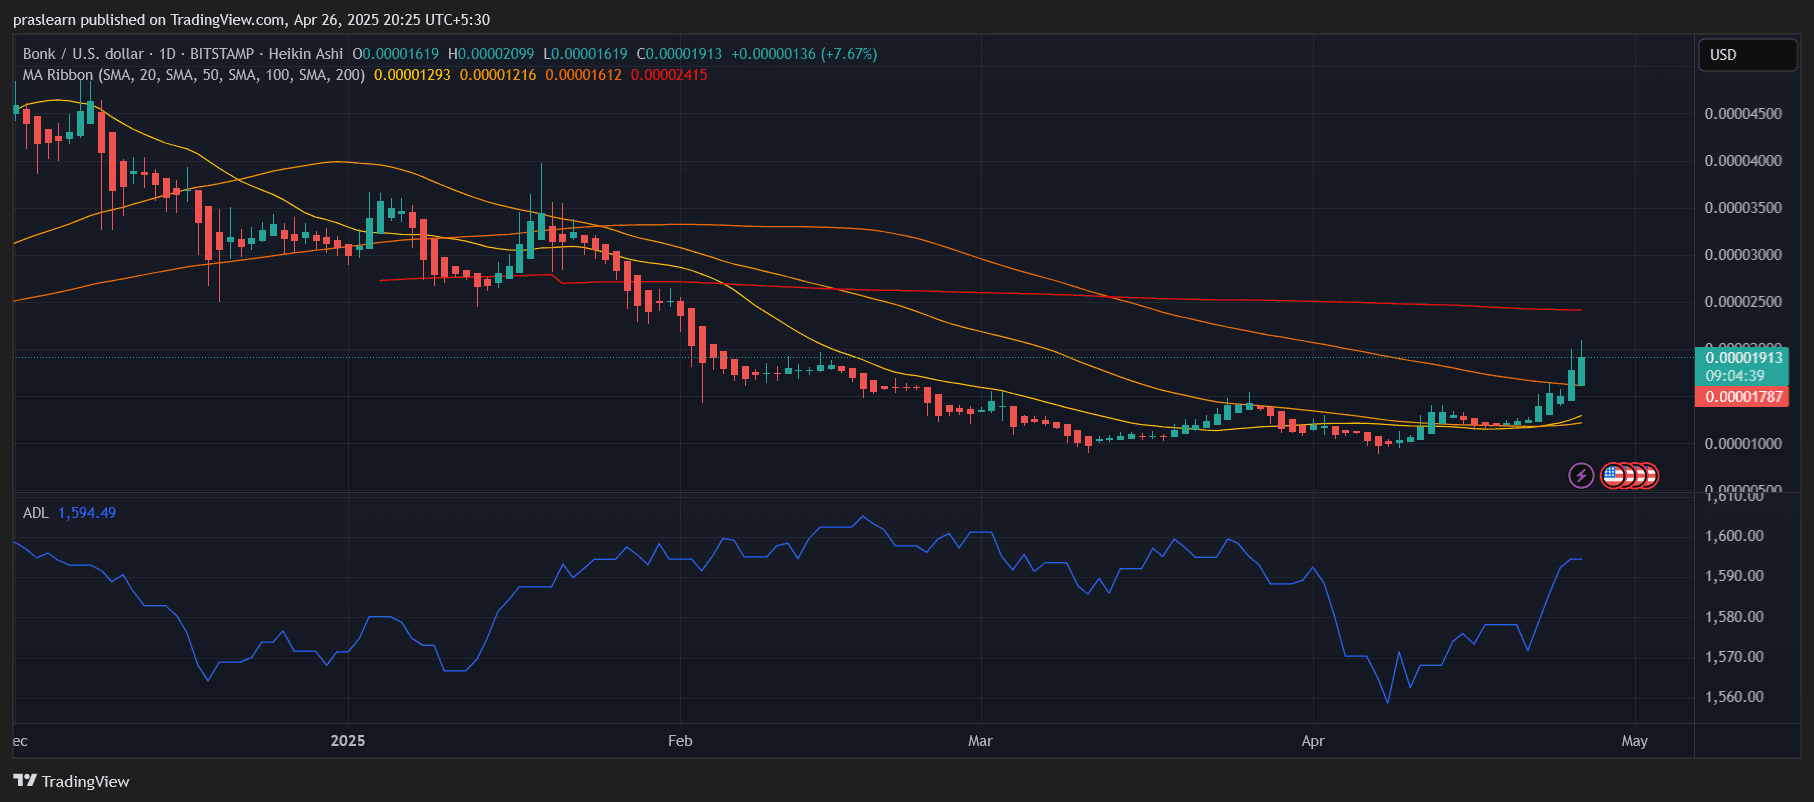This screenshot has width=1814, height=802.
Task: Click the 0.00004000 price scale label
Action: (x=1743, y=161)
